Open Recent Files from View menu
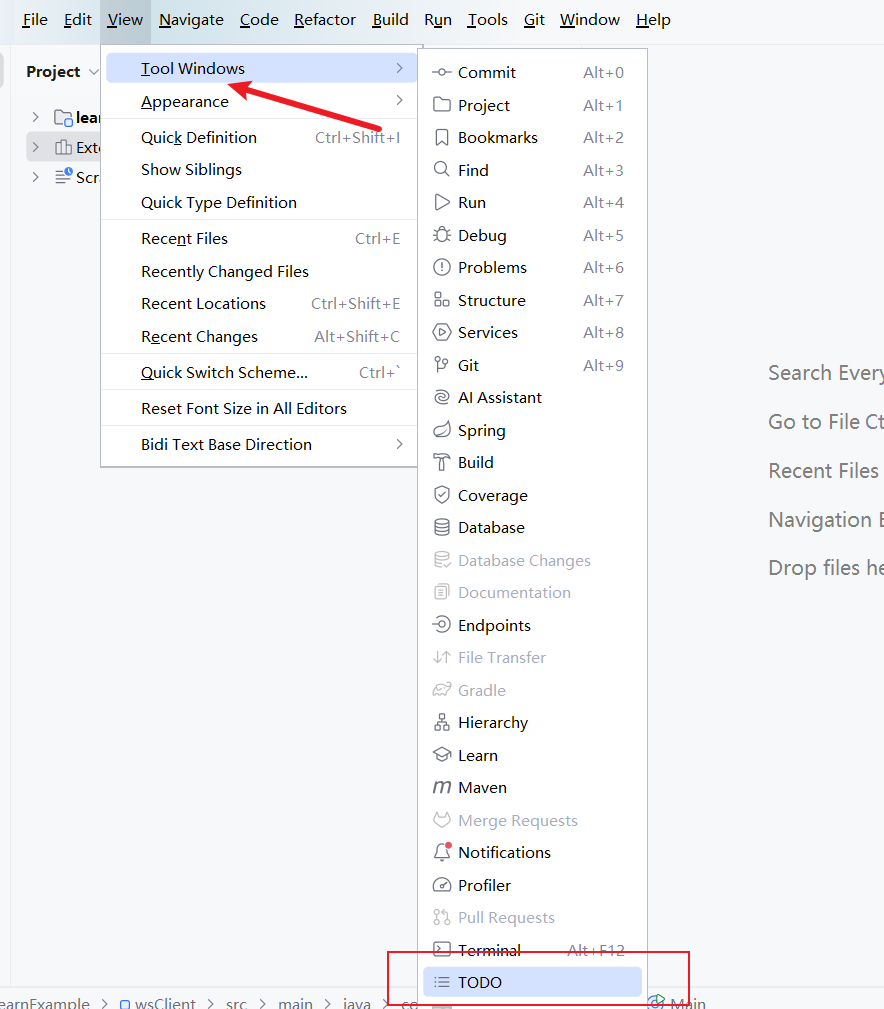The height and width of the screenshot is (1009, 884). point(184,239)
